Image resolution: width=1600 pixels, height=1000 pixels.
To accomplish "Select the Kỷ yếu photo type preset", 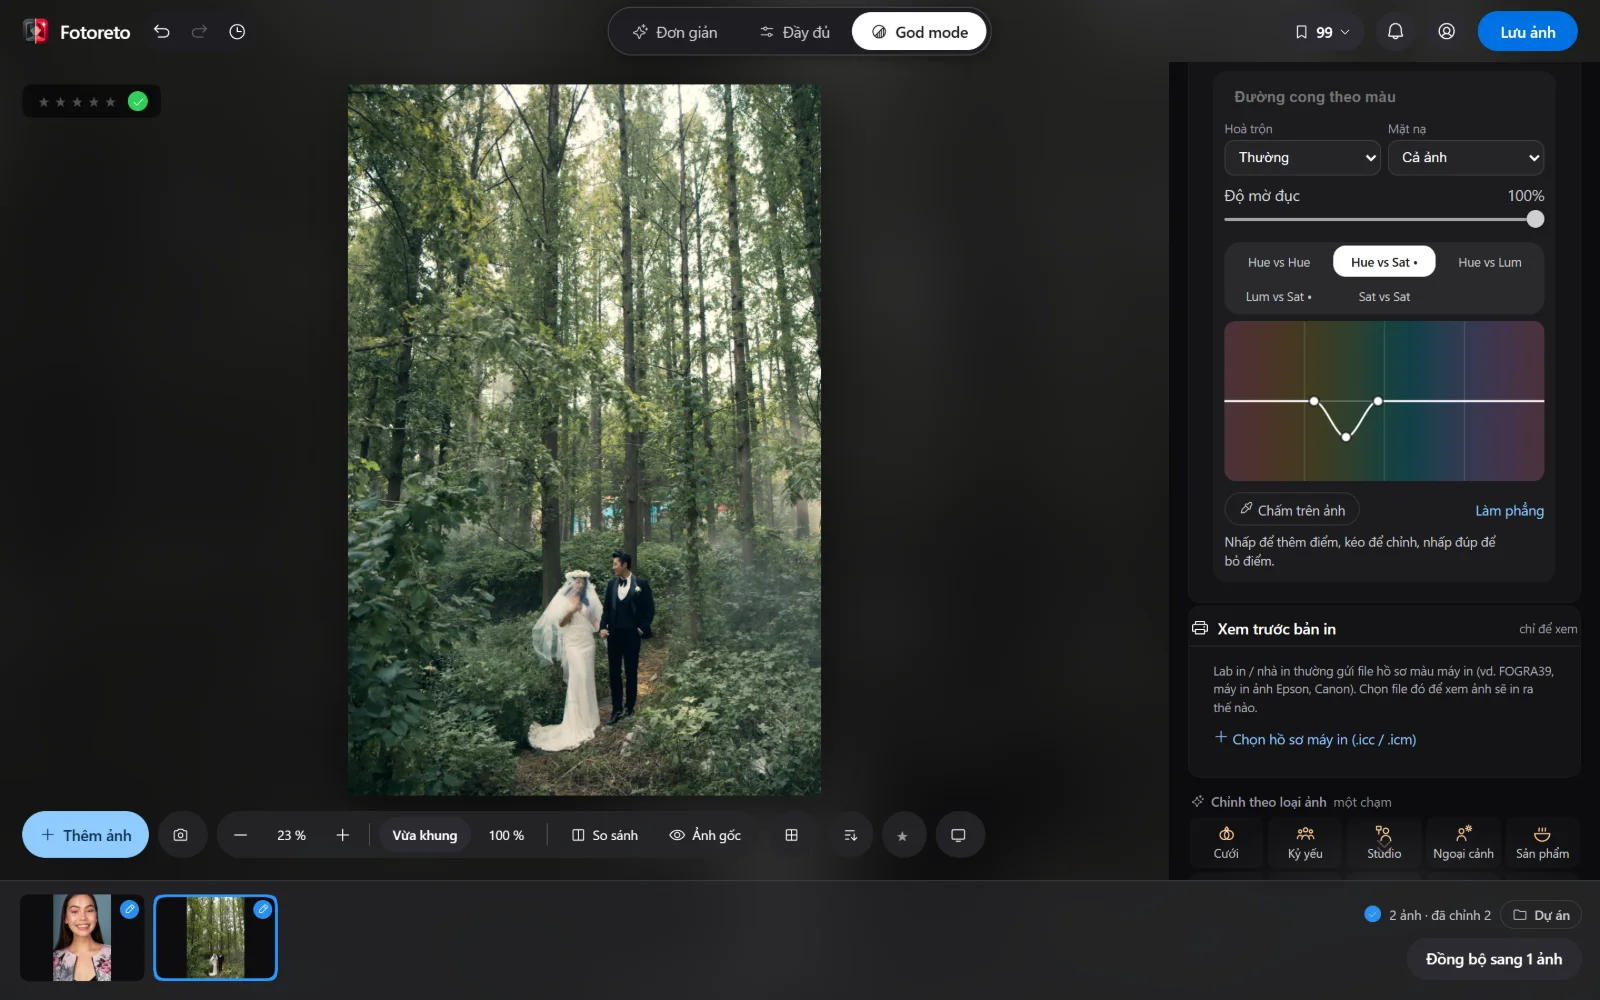I will tap(1305, 843).
